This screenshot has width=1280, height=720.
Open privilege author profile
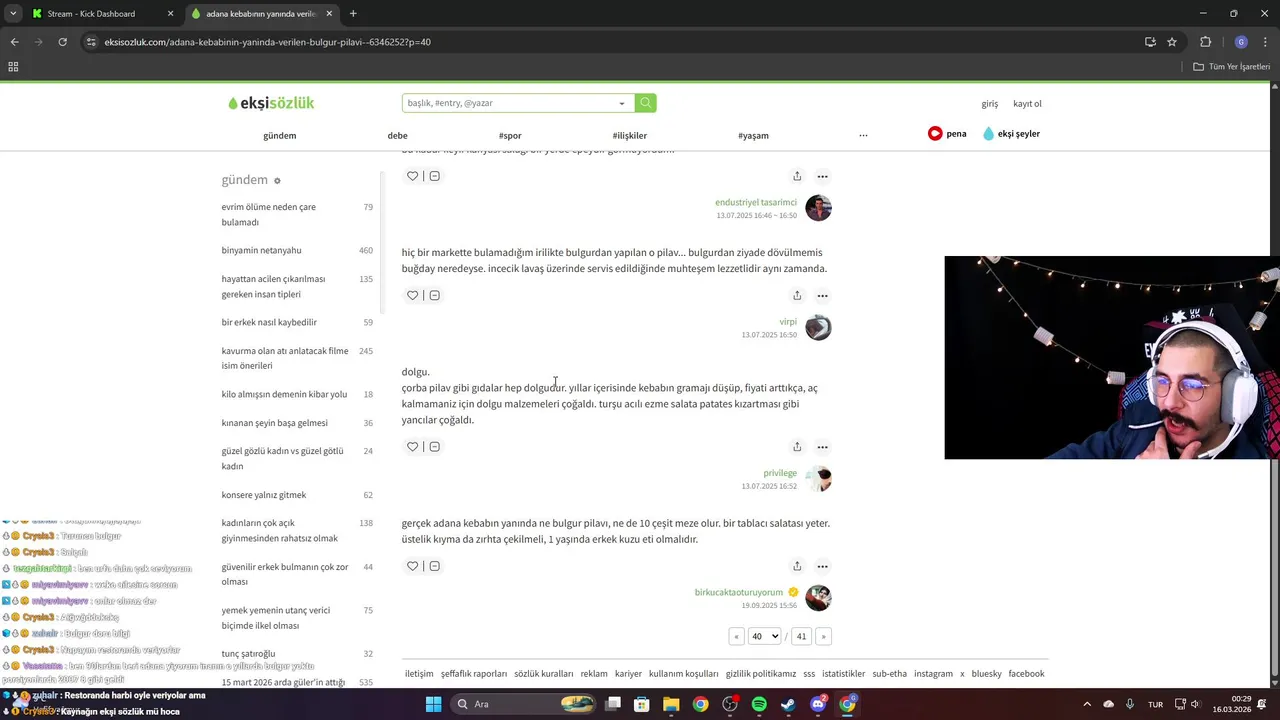pyautogui.click(x=780, y=473)
